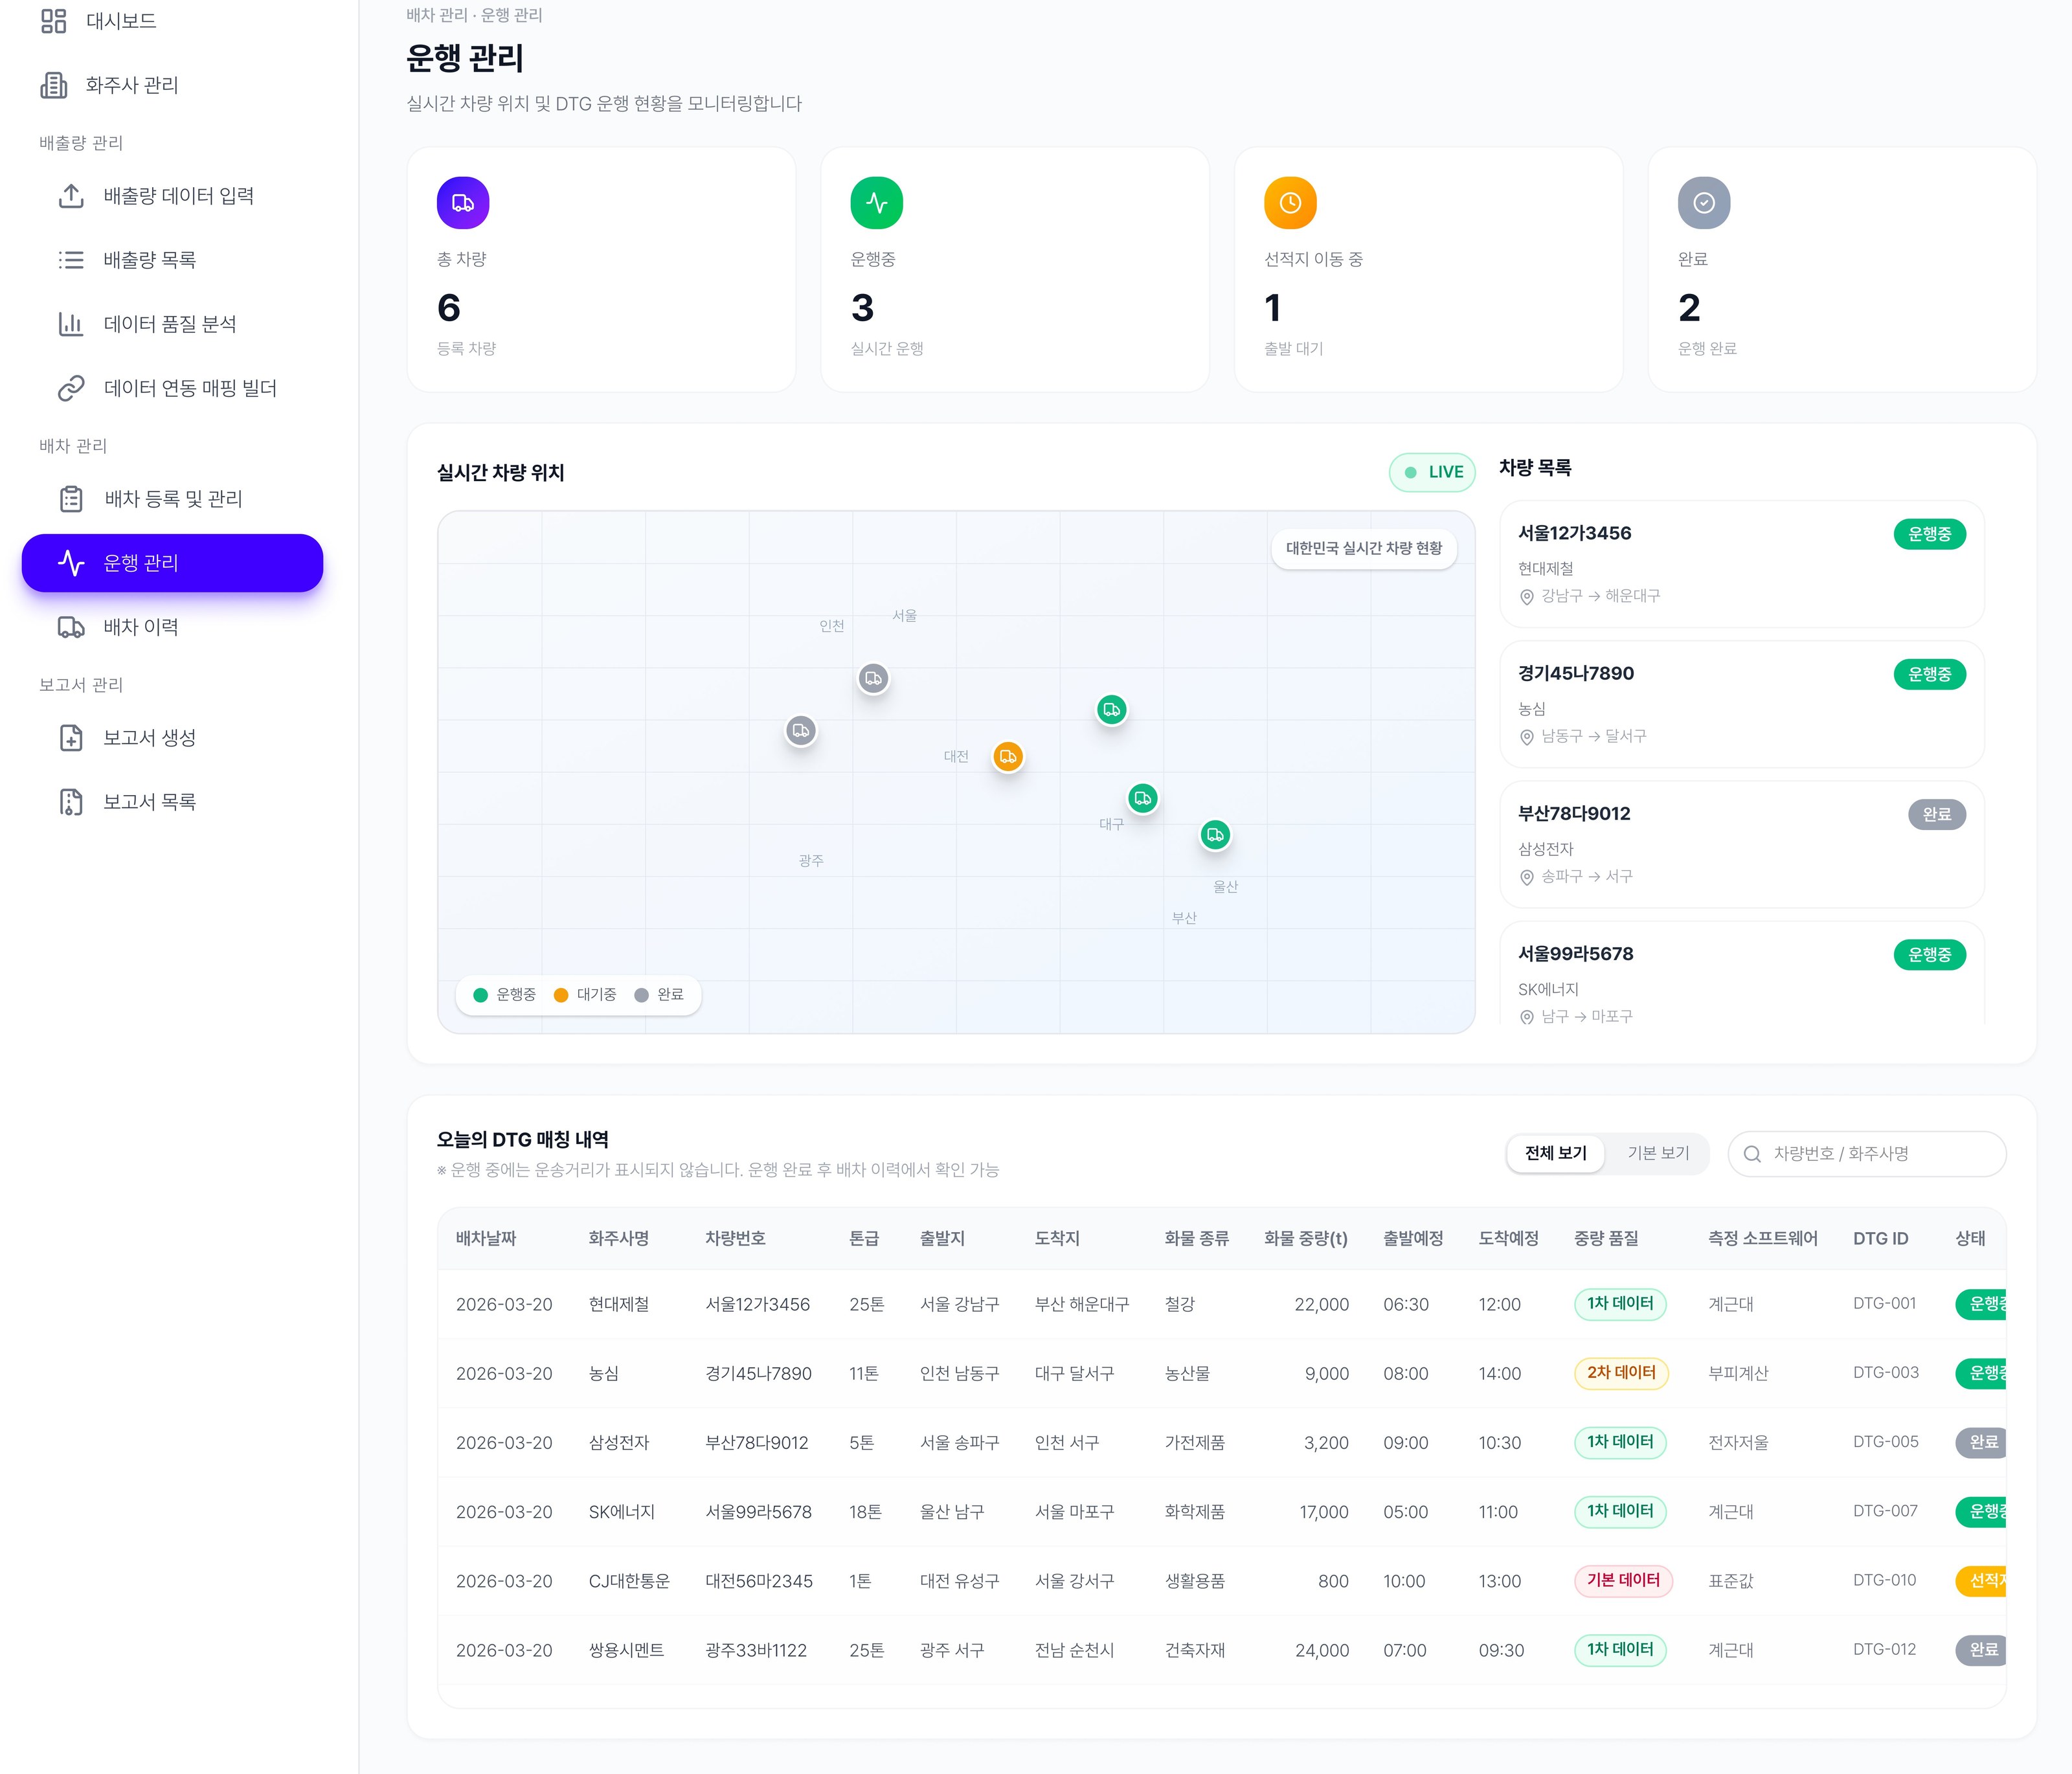Viewport: 2072px width, 1774px height.
Task: Click the 2차 데이터 badge in 농심 row
Action: (x=1621, y=1373)
